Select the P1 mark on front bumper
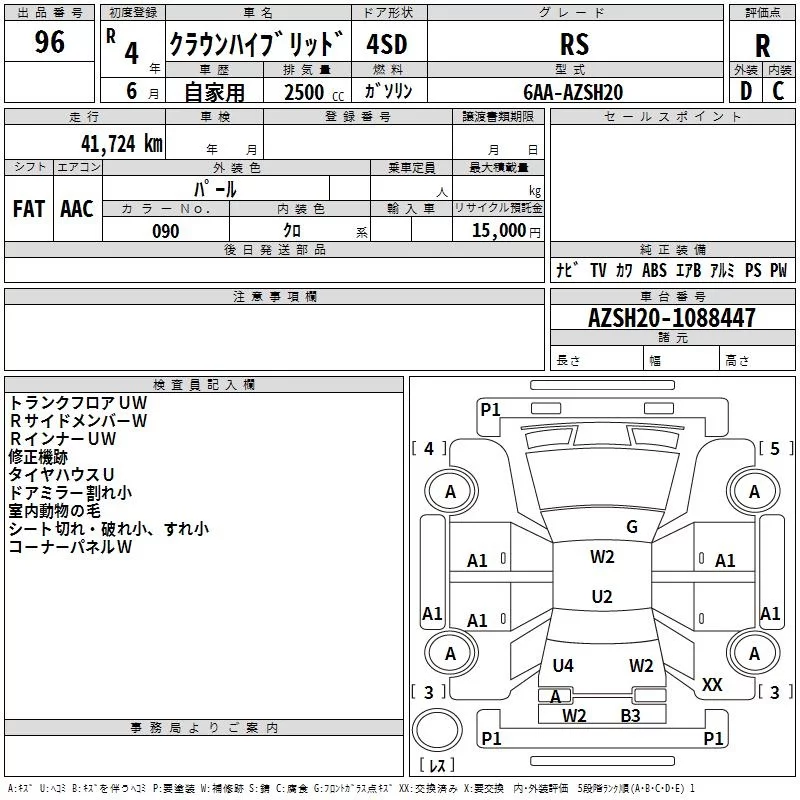The height and width of the screenshot is (800, 800). tap(490, 410)
